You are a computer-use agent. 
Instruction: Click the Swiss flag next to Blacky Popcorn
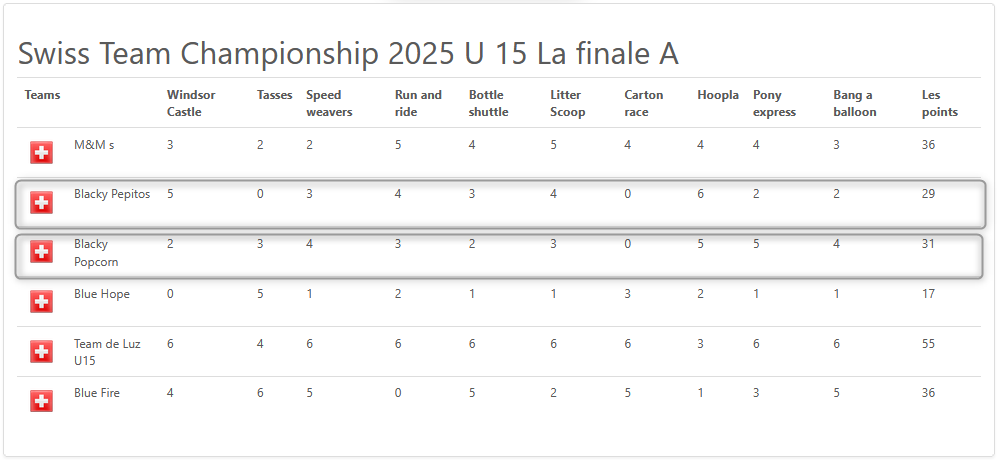(x=41, y=252)
